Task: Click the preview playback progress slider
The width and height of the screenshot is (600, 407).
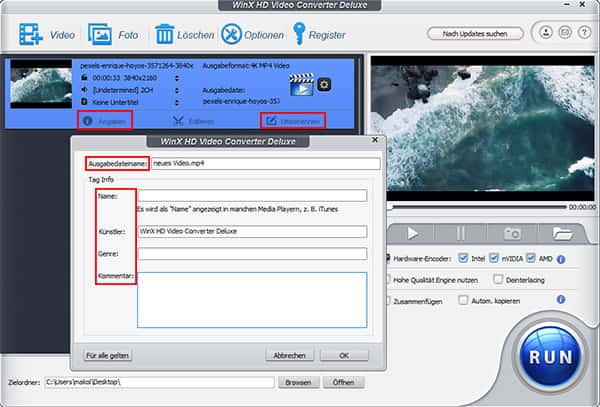Action: point(477,207)
